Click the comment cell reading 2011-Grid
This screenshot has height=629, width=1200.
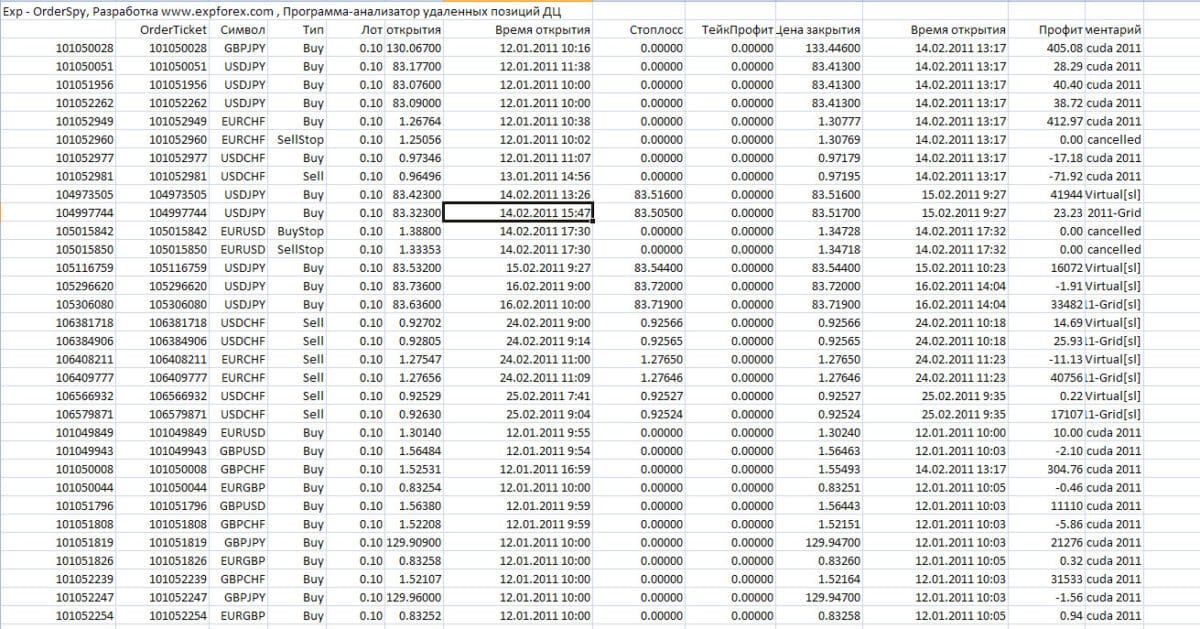1114,213
